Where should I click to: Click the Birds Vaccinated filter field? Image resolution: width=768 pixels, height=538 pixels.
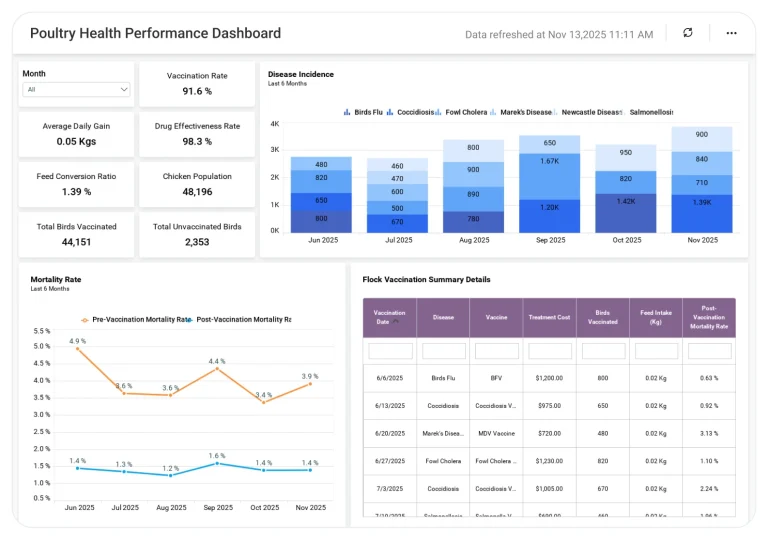tap(603, 351)
